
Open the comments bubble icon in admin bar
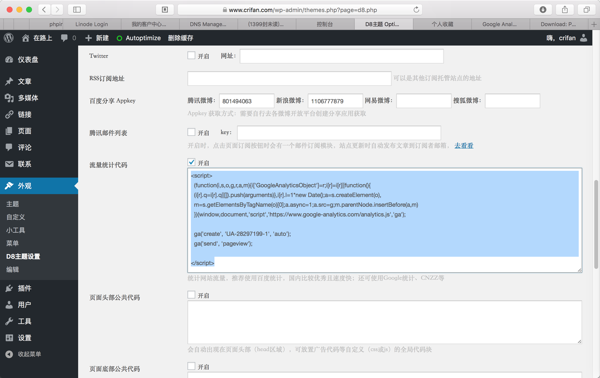(64, 38)
